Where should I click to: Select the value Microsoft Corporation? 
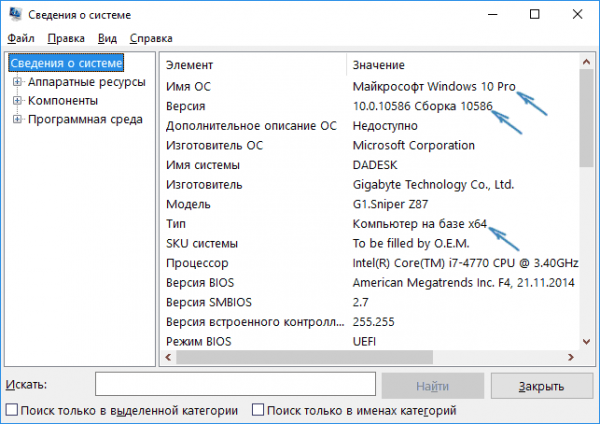pos(414,145)
